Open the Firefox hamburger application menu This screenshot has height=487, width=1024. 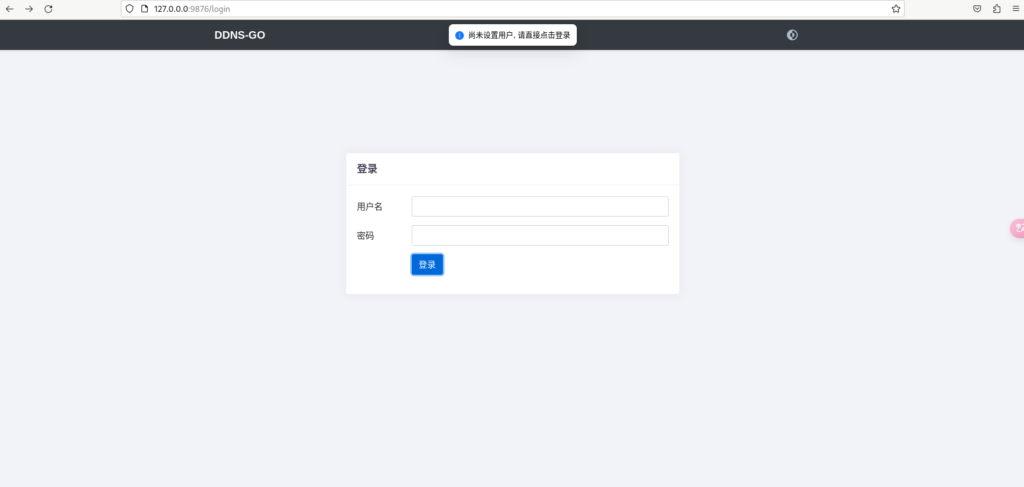coord(1015,8)
